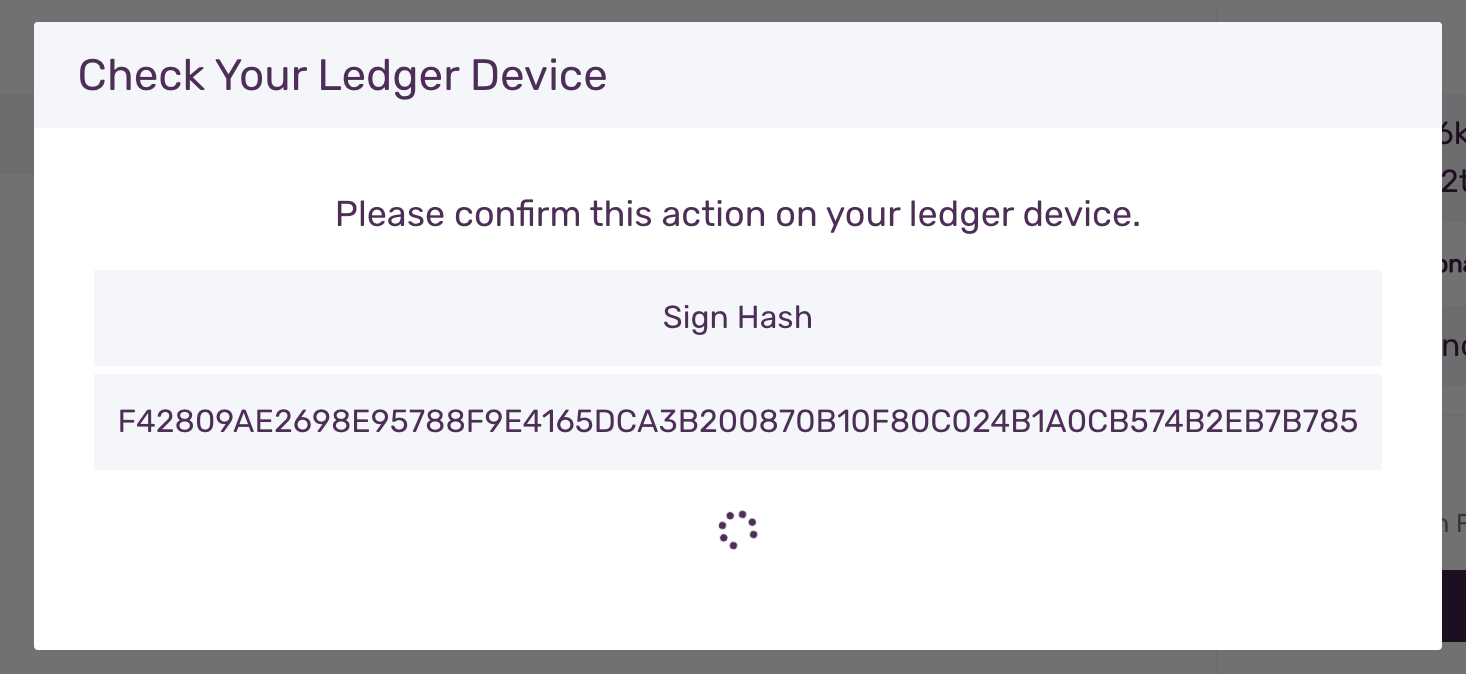Click the cut-off "ona" label at right
This screenshot has height=674, width=1466.
pyautogui.click(x=1454, y=267)
